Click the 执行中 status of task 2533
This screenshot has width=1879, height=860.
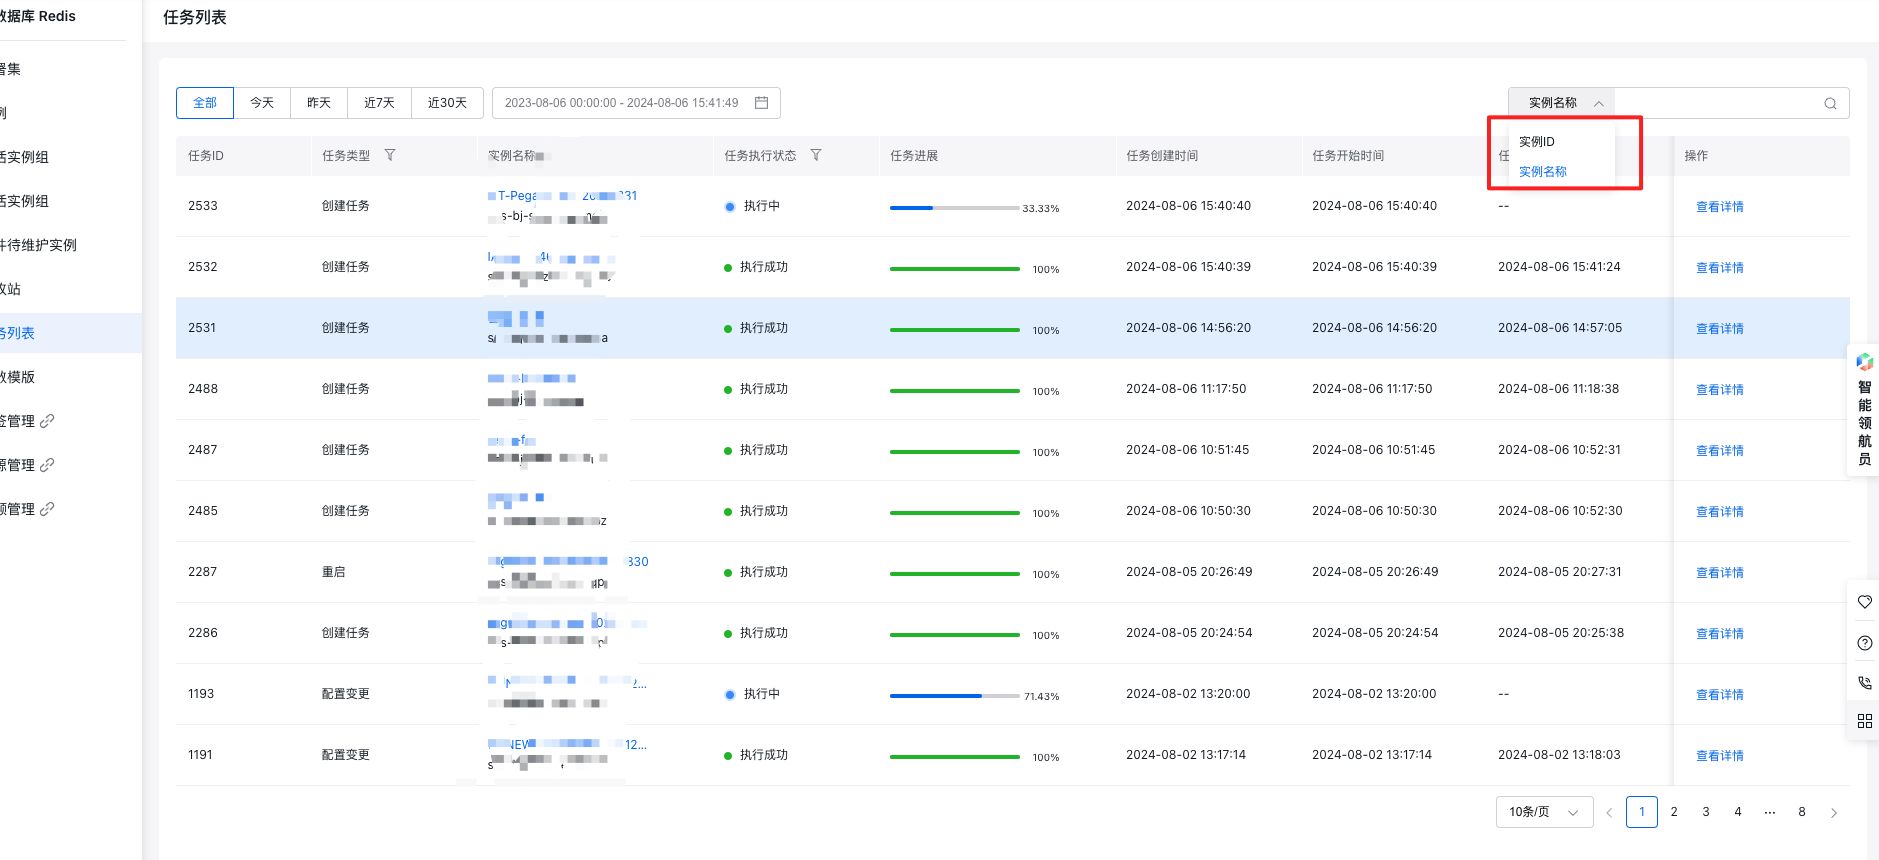pyautogui.click(x=752, y=206)
